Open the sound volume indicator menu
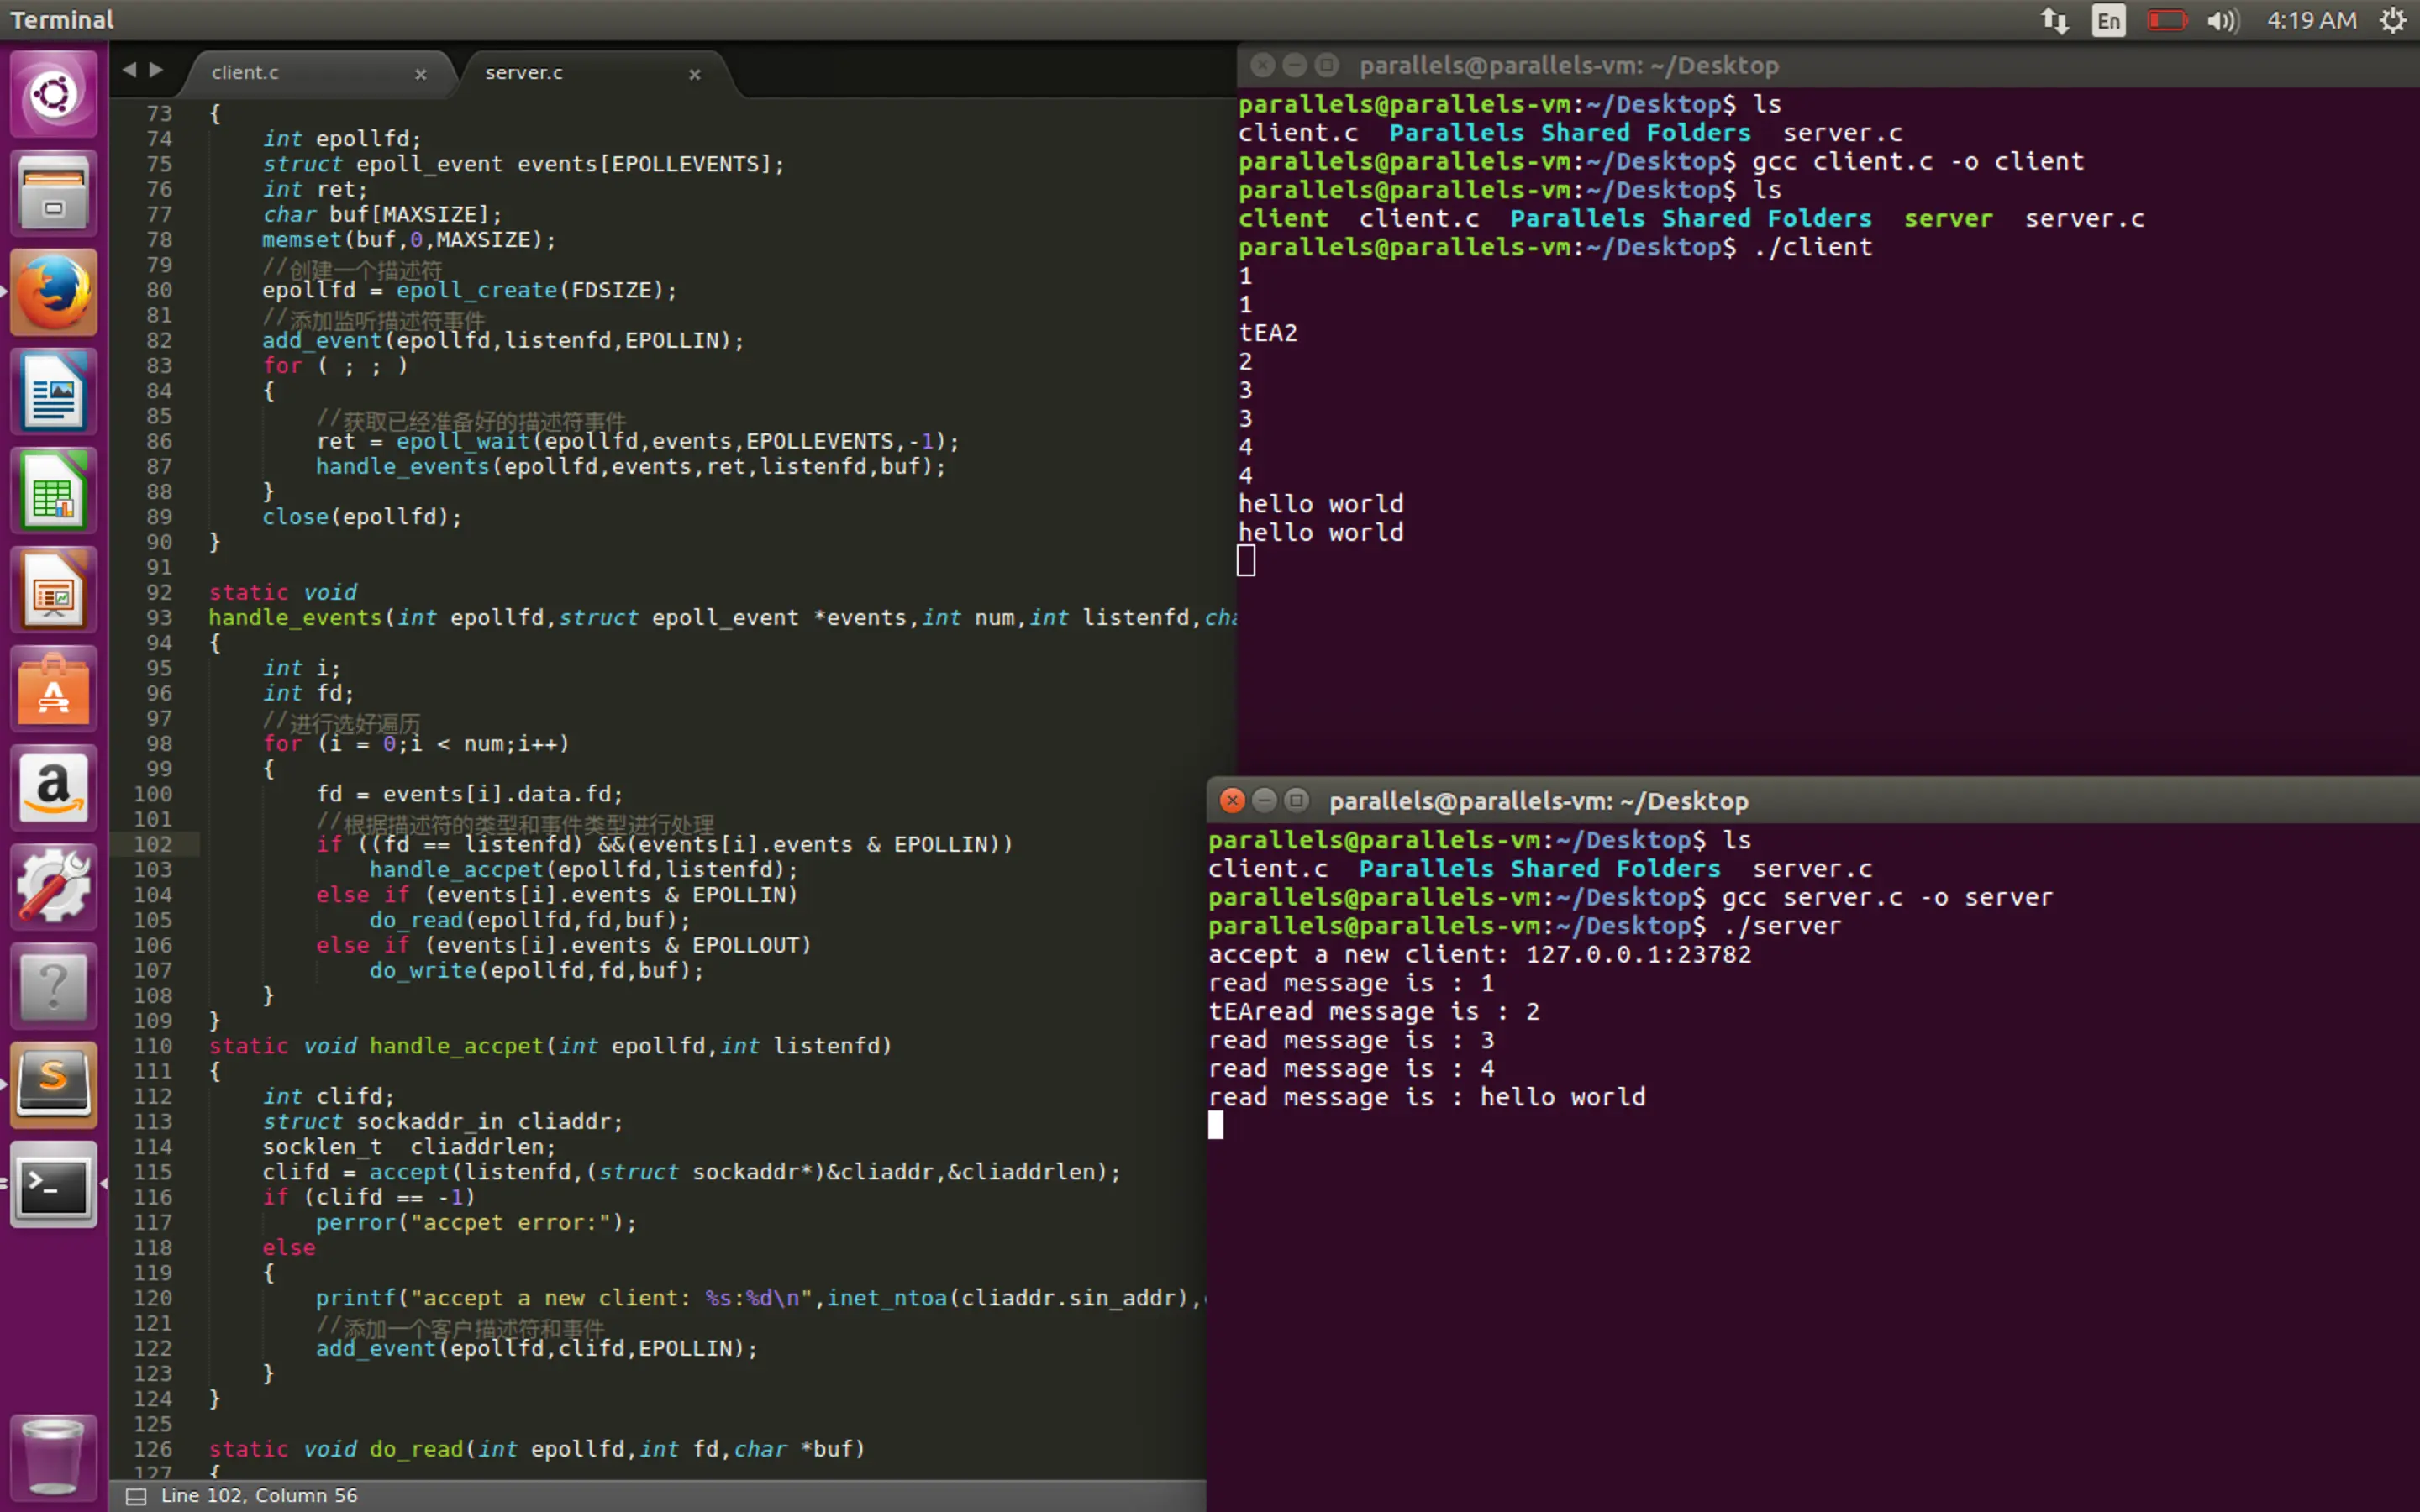The height and width of the screenshot is (1512, 2420). pyautogui.click(x=2222, y=21)
